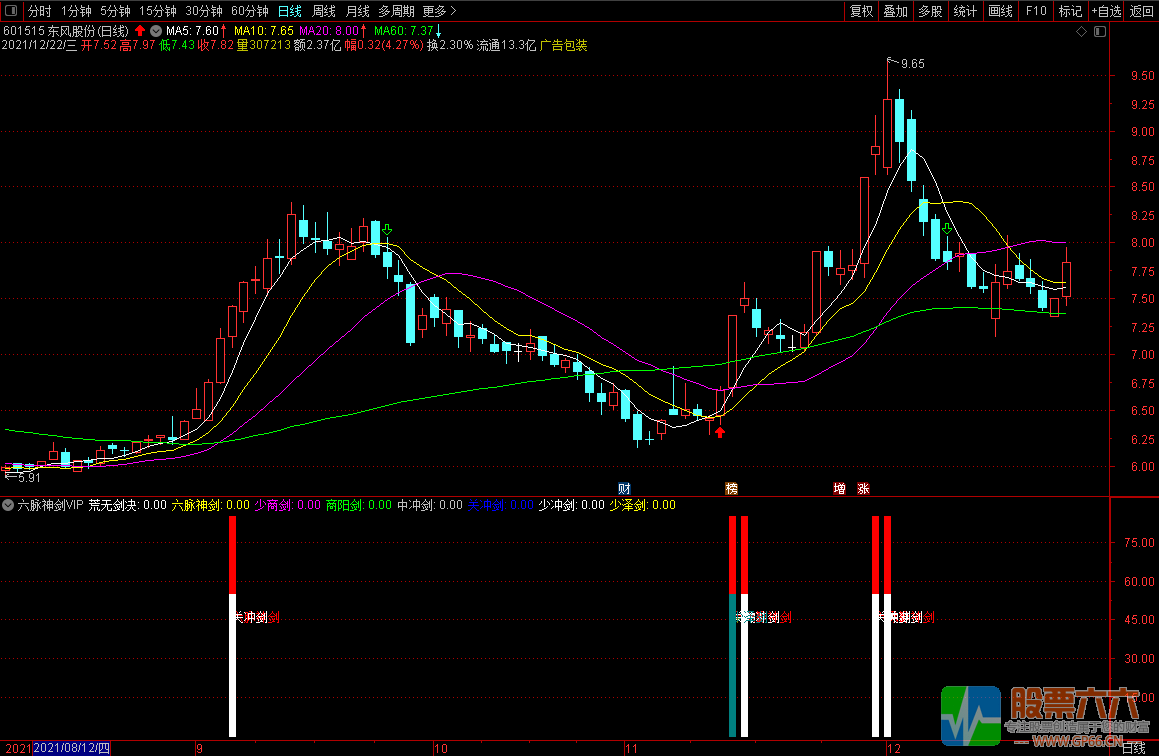Select the 60分钟 period tab
Viewport: 1159px width, 756px height.
249,11
